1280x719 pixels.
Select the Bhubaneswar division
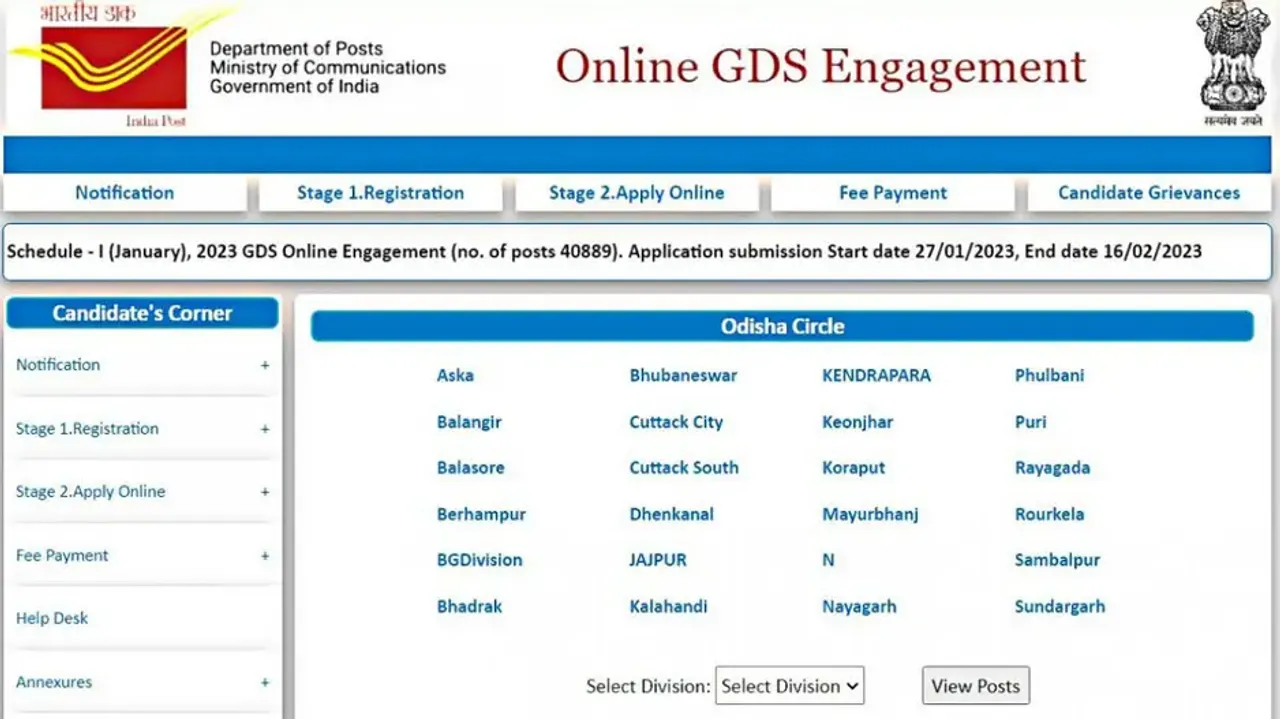(683, 375)
